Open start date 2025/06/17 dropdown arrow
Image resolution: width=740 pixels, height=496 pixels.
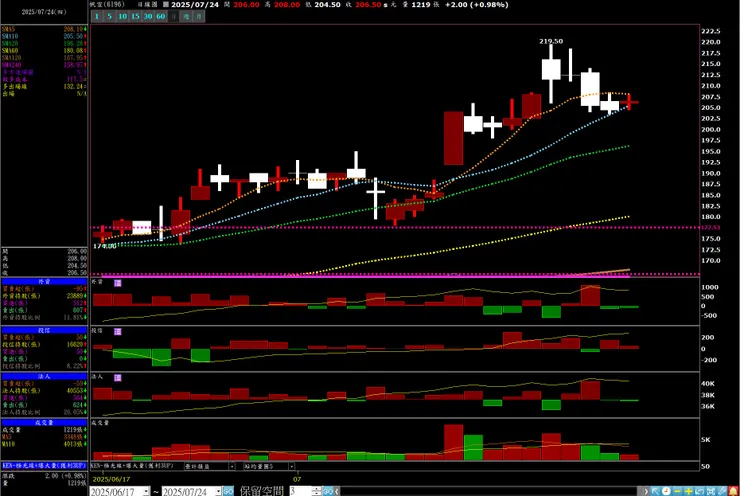[146, 491]
